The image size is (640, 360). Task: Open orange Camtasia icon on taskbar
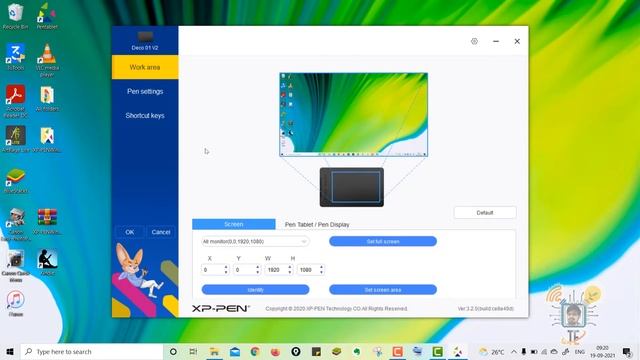pos(397,351)
